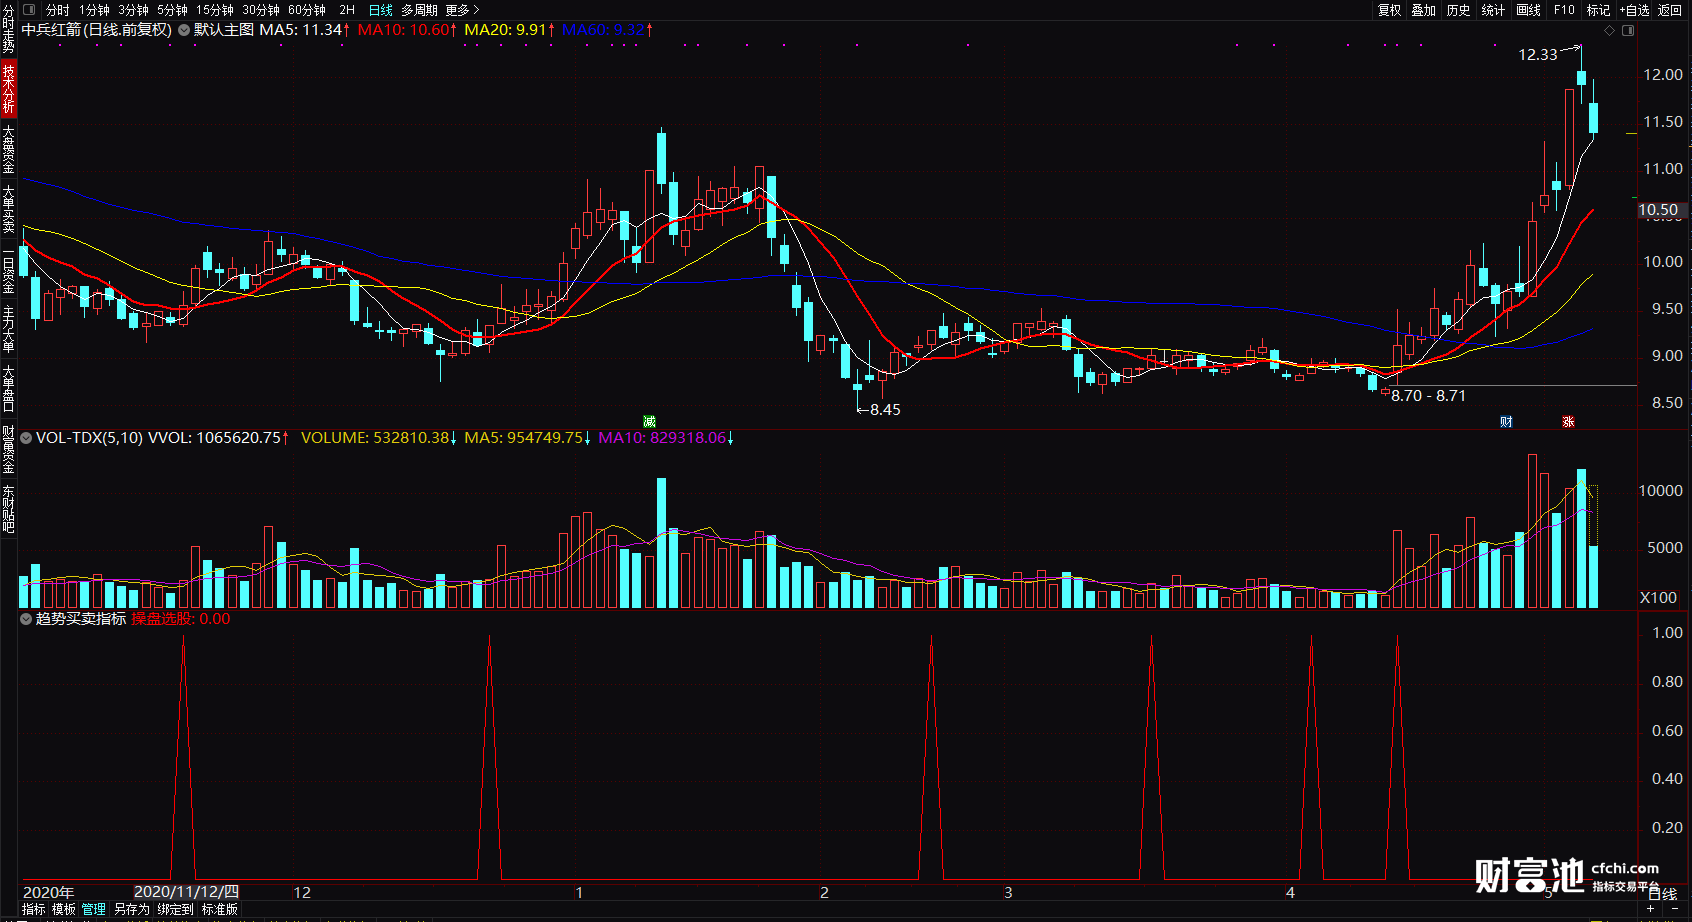The width and height of the screenshot is (1692, 922).
Task: Open the 统计 statistics tool
Action: pyautogui.click(x=1493, y=10)
